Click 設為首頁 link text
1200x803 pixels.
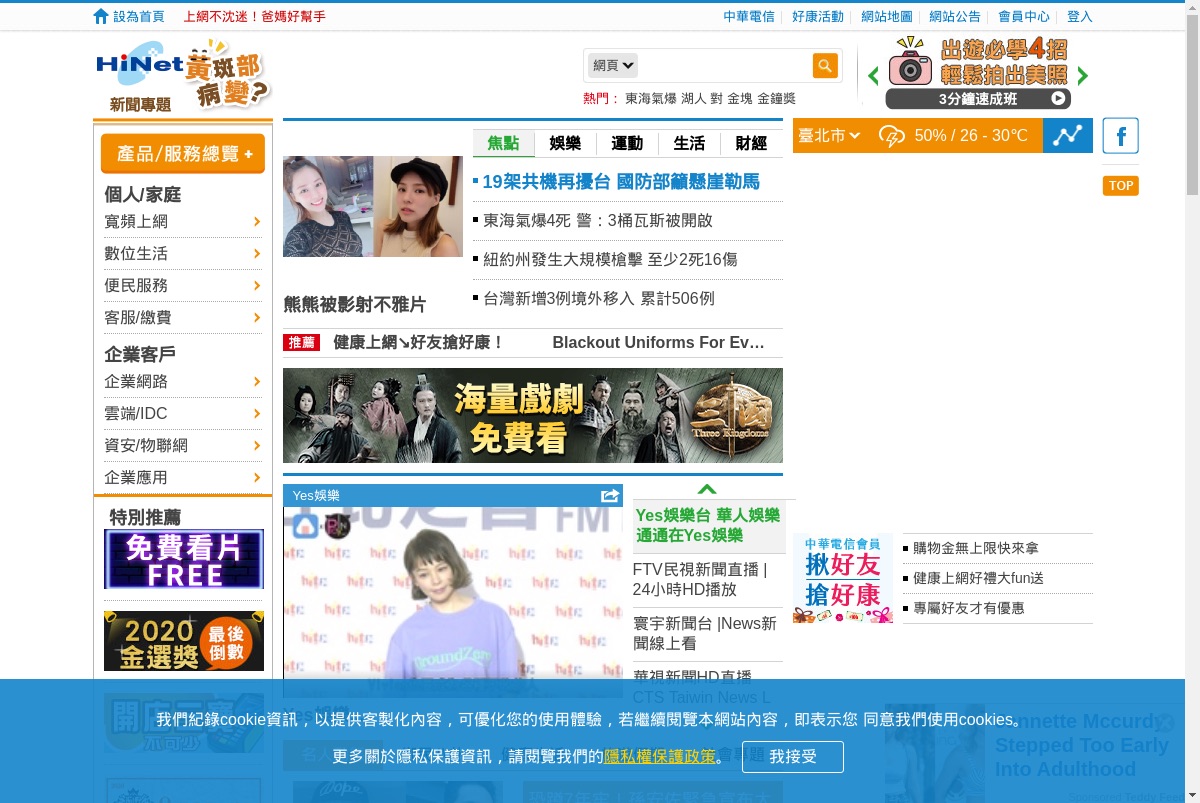coord(139,16)
